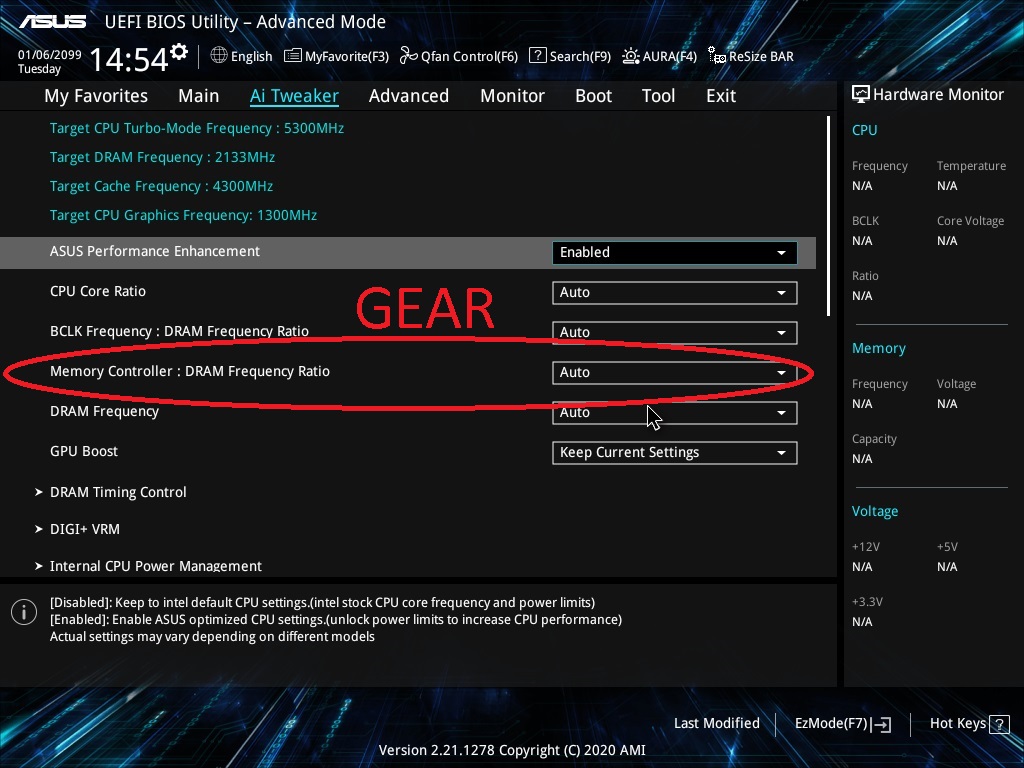Click the globe language icon
1024x768 pixels.
click(219, 56)
